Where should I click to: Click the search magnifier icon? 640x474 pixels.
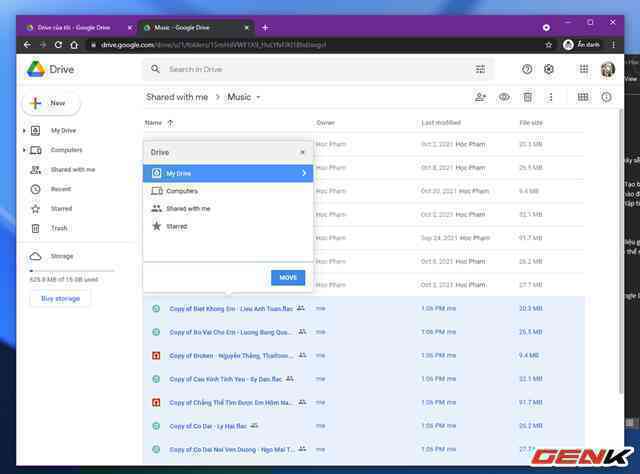point(155,69)
